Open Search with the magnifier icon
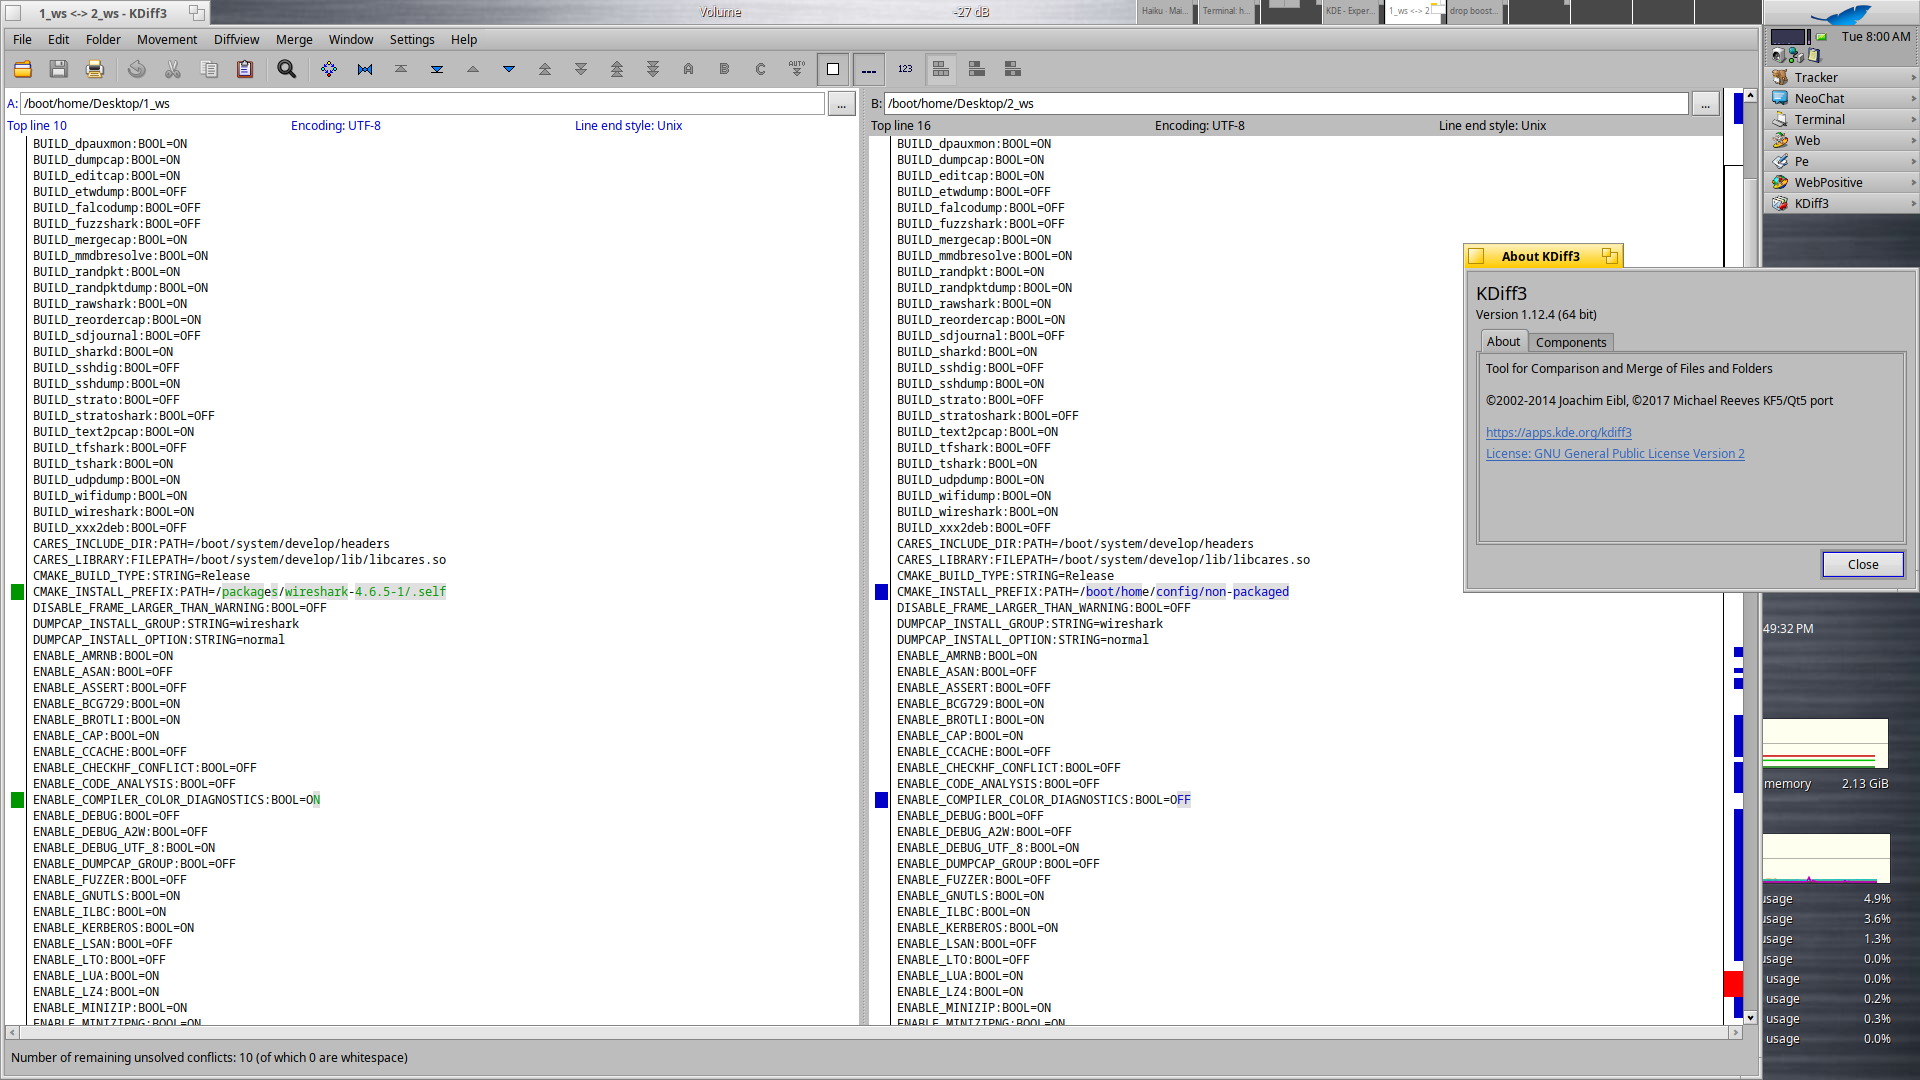 click(x=287, y=69)
